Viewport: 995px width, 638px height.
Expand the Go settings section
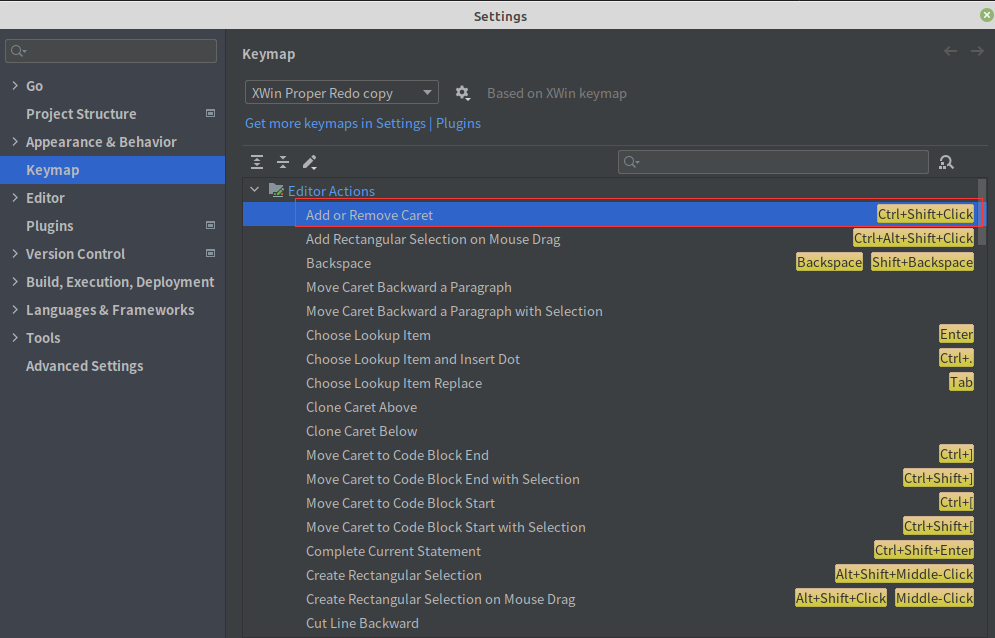(15, 85)
